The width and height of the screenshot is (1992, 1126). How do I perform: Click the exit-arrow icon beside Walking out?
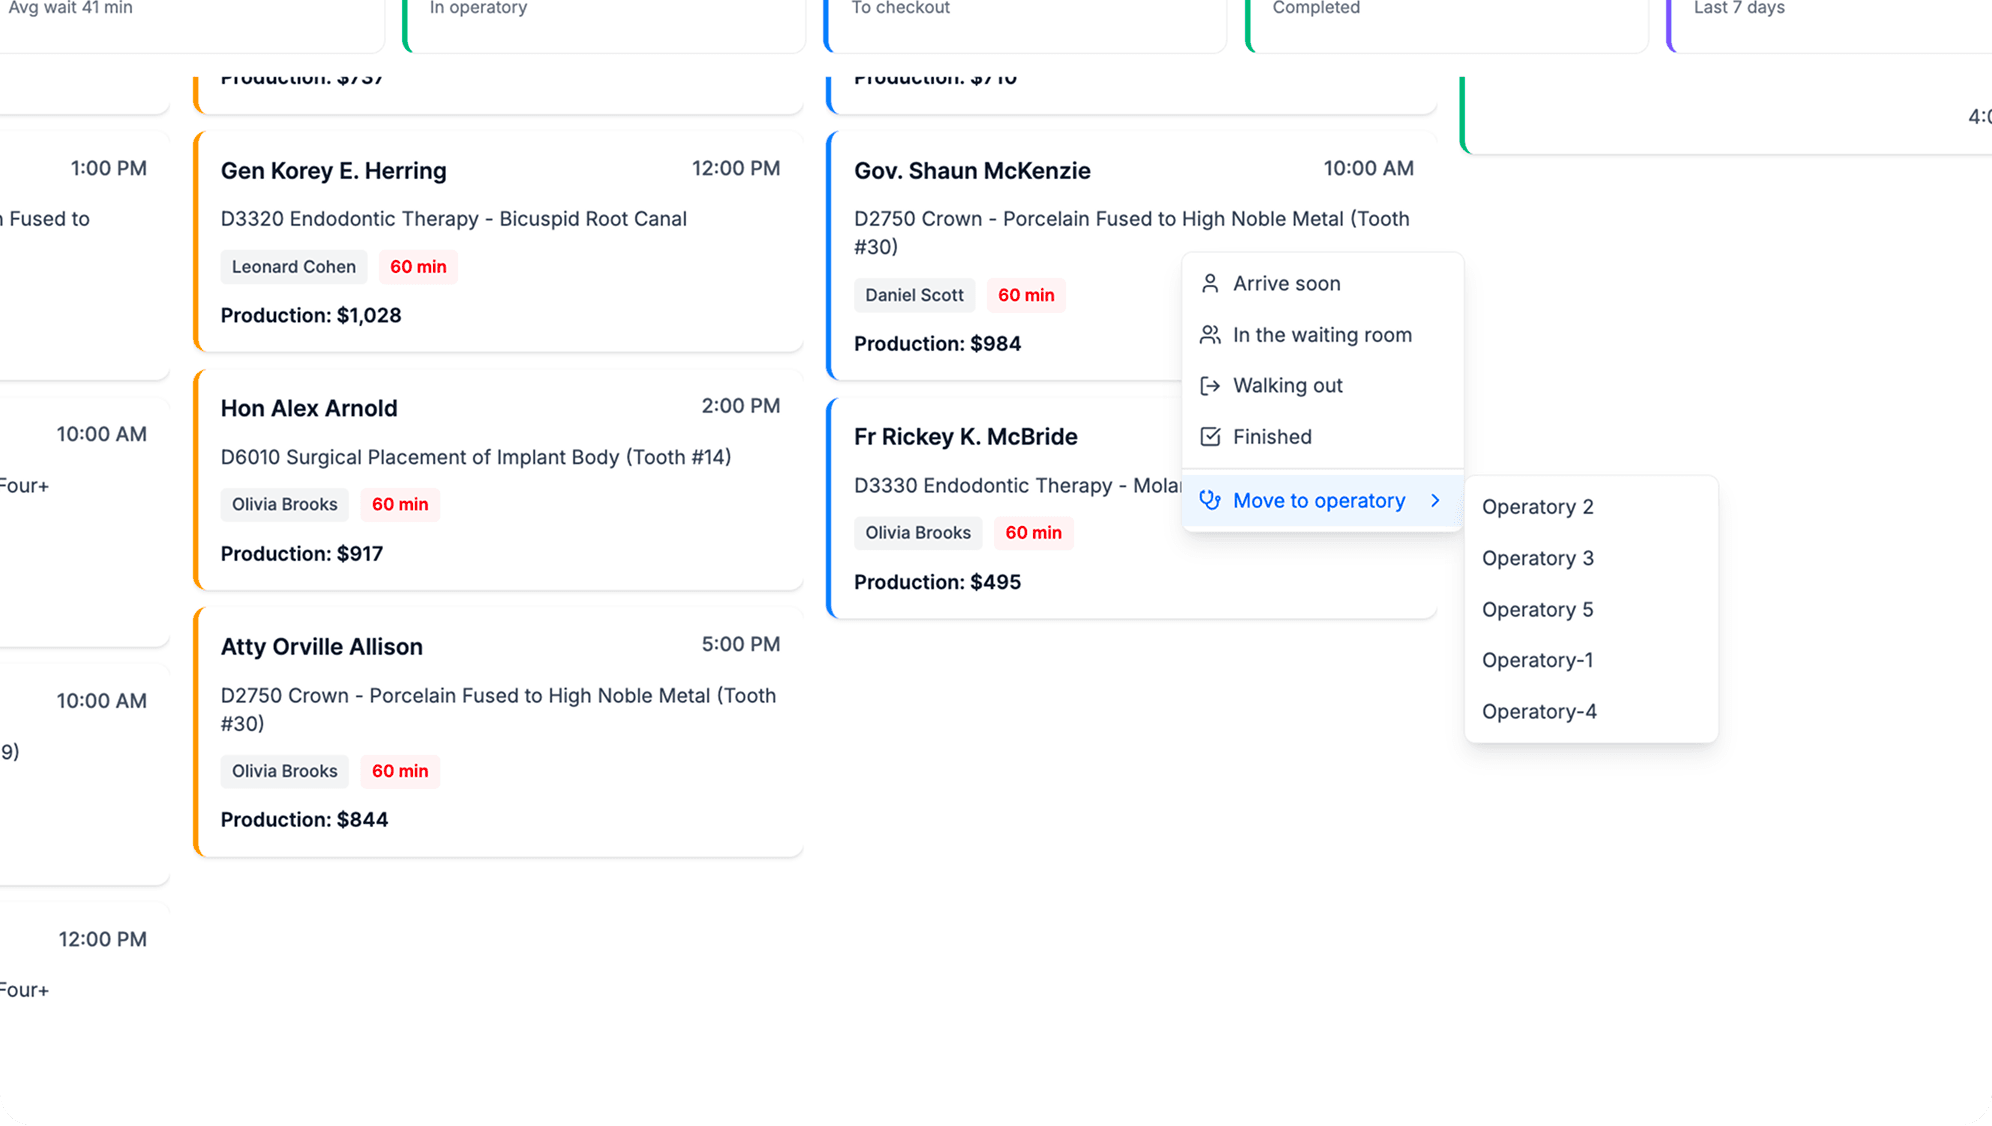1210,386
